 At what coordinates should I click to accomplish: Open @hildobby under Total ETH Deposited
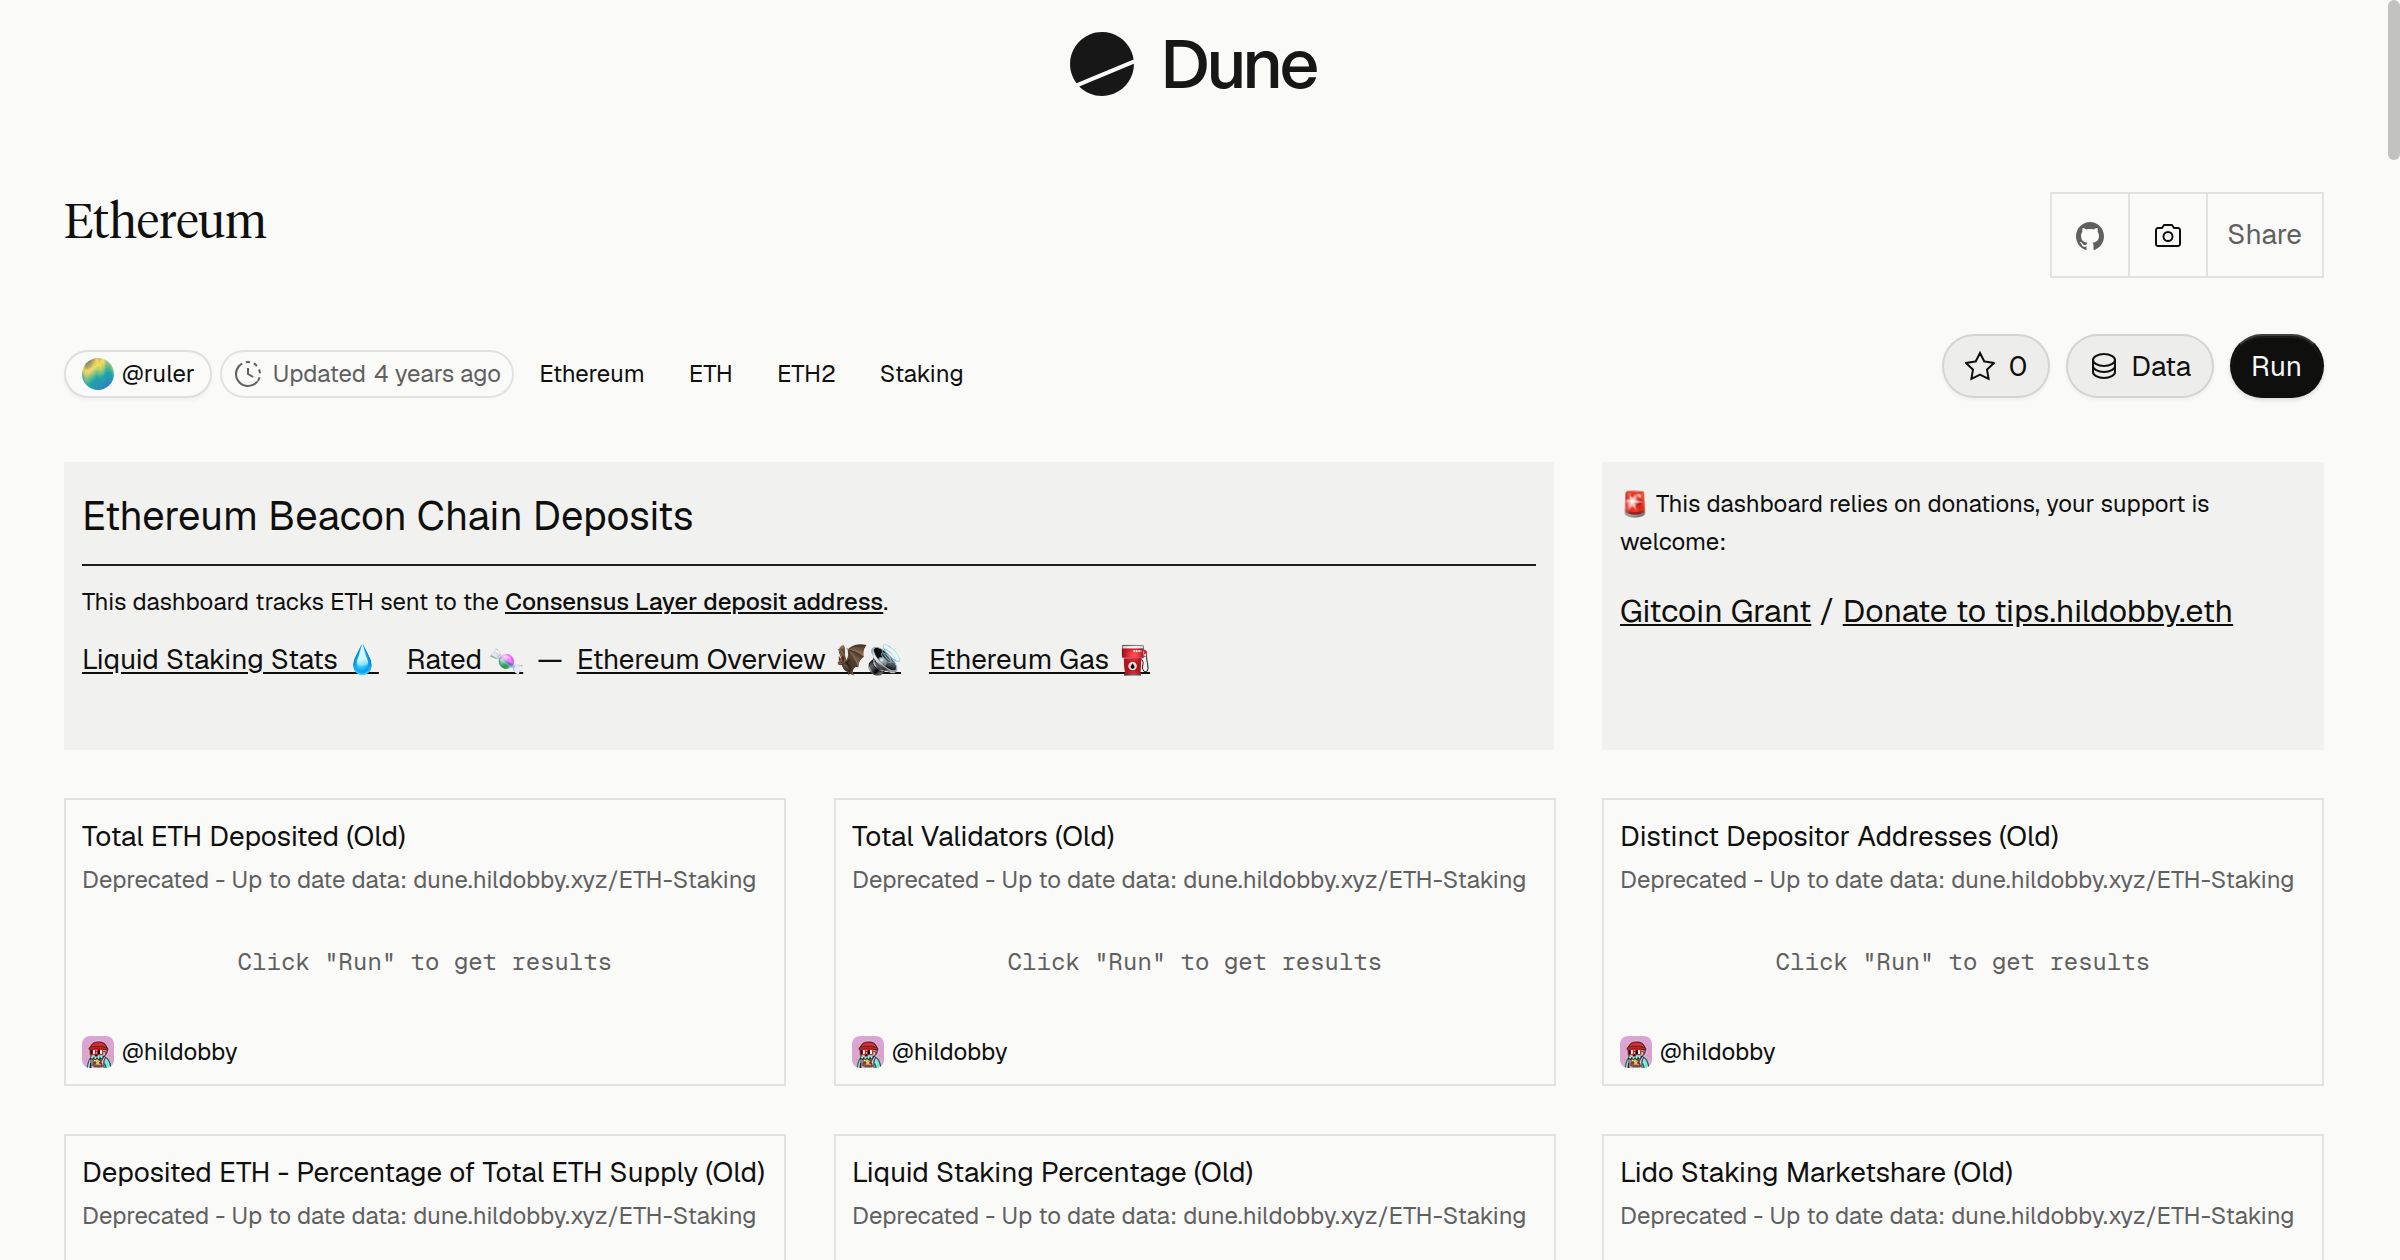point(179,1052)
